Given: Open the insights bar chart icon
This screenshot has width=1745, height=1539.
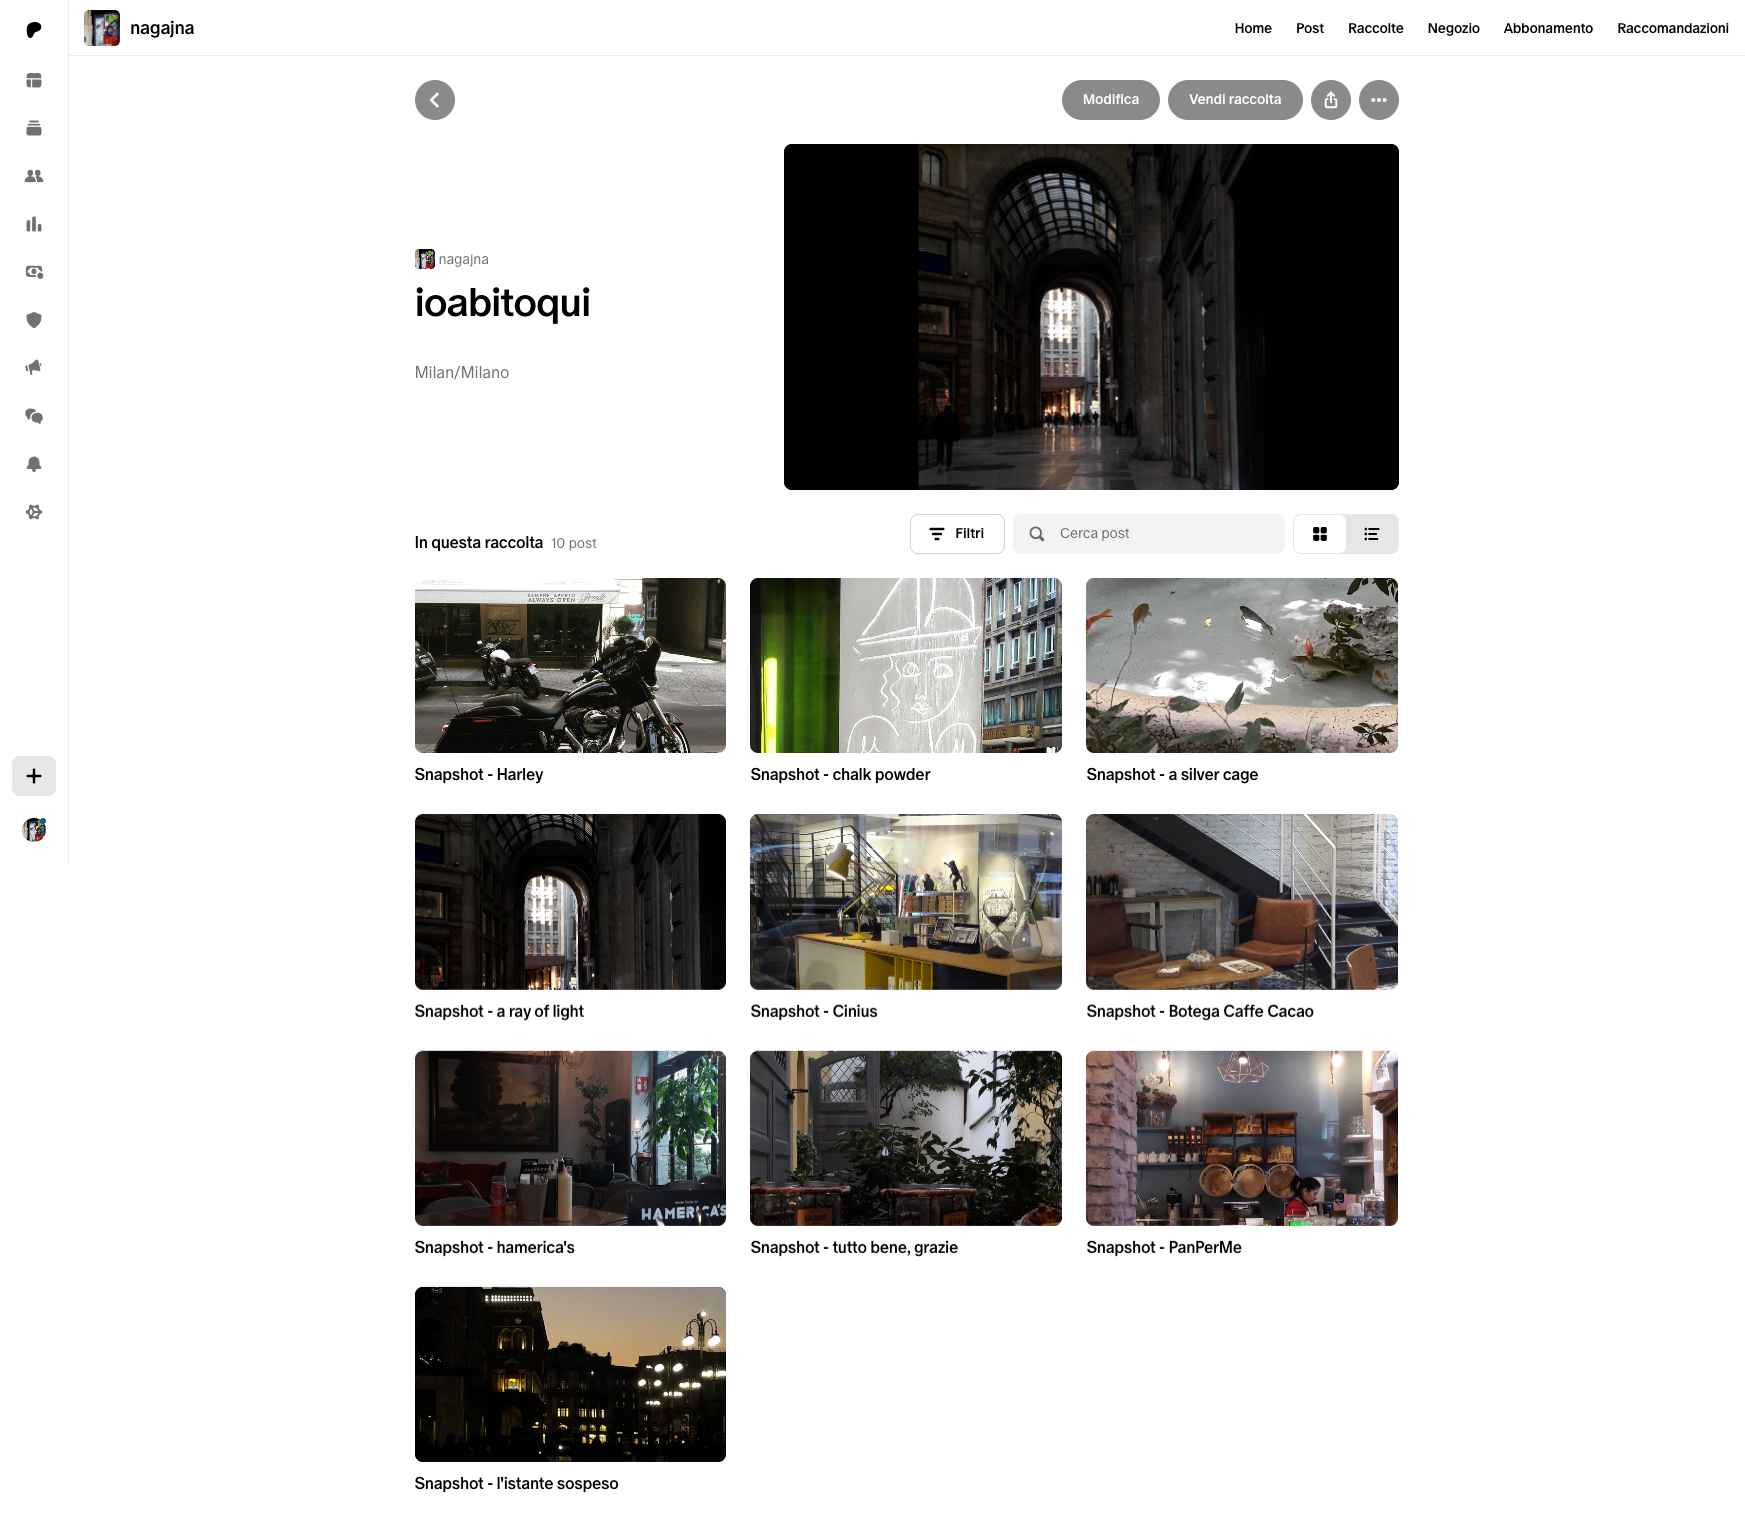Looking at the screenshot, I should pos(34,224).
